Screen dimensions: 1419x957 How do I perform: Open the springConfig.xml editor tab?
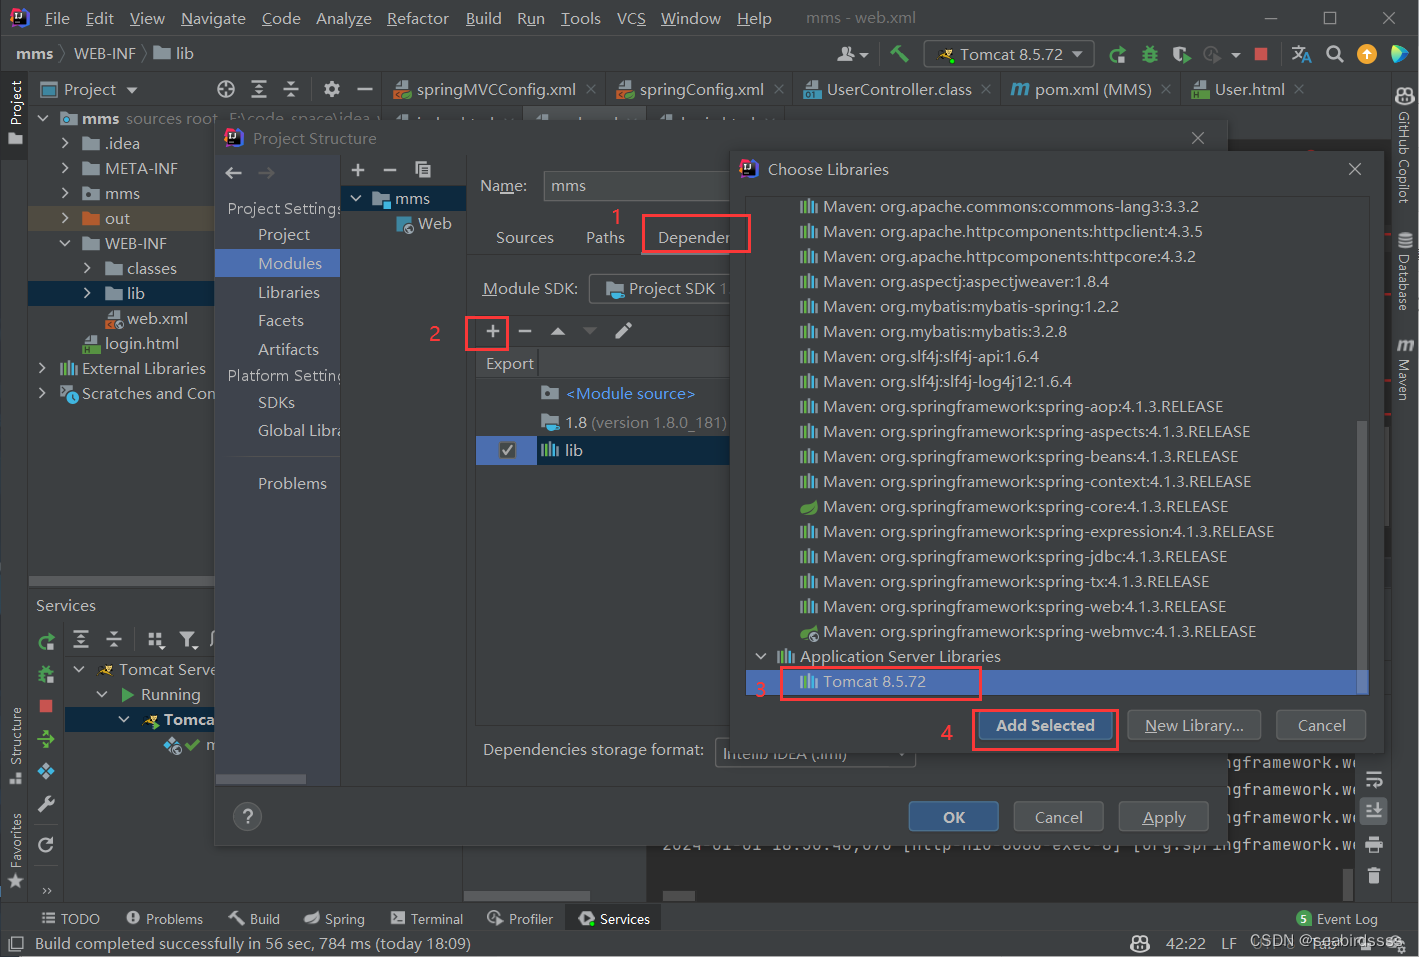click(x=701, y=89)
